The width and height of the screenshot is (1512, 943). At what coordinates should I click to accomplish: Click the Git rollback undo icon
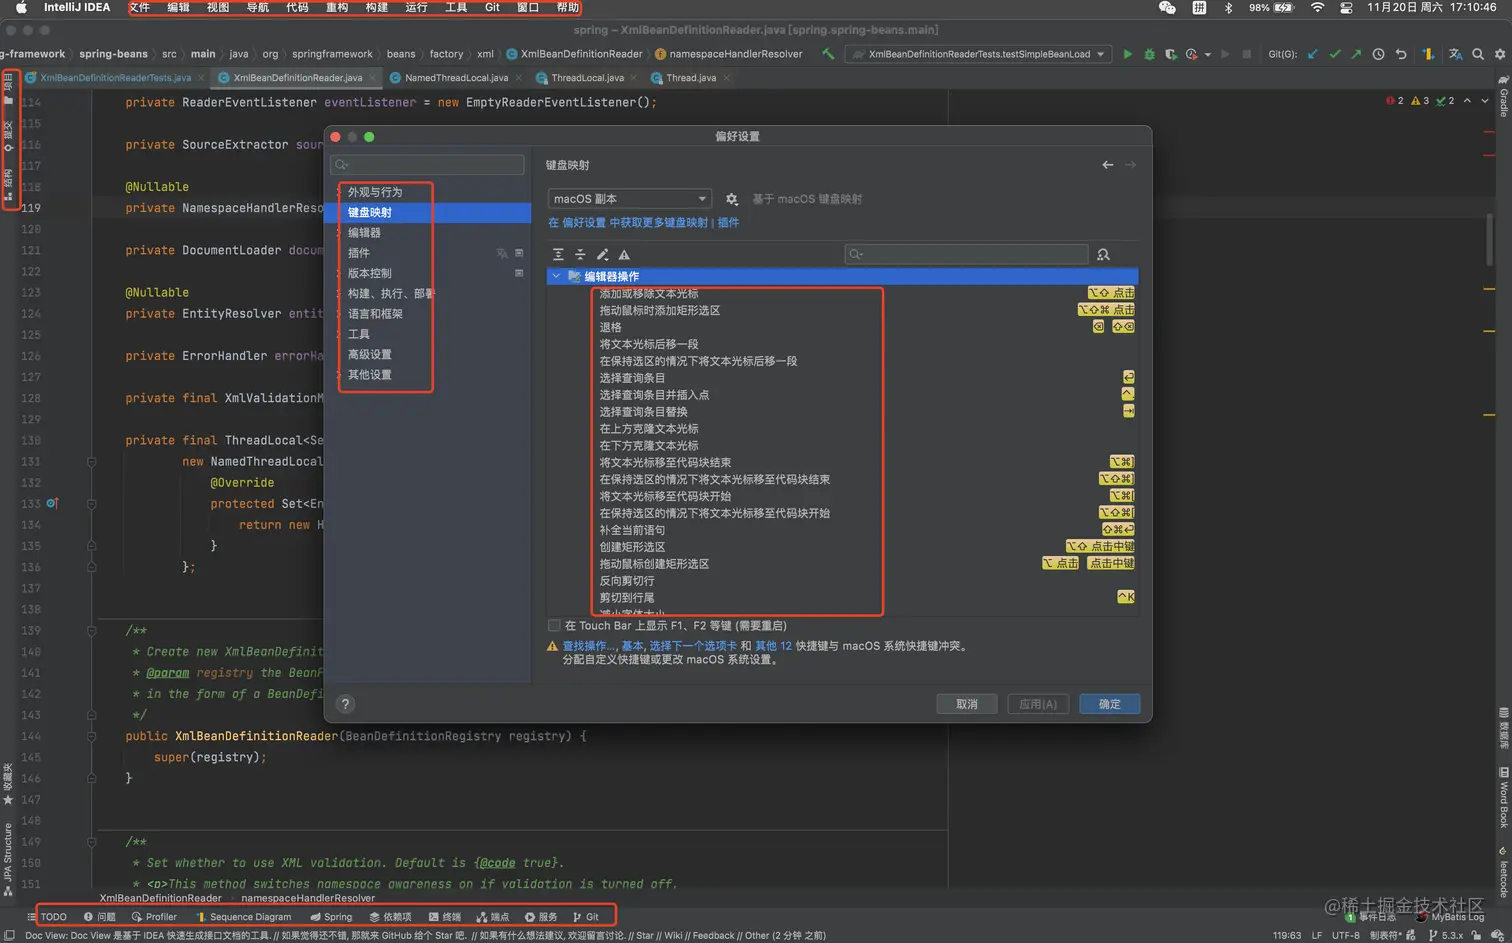coord(1401,54)
